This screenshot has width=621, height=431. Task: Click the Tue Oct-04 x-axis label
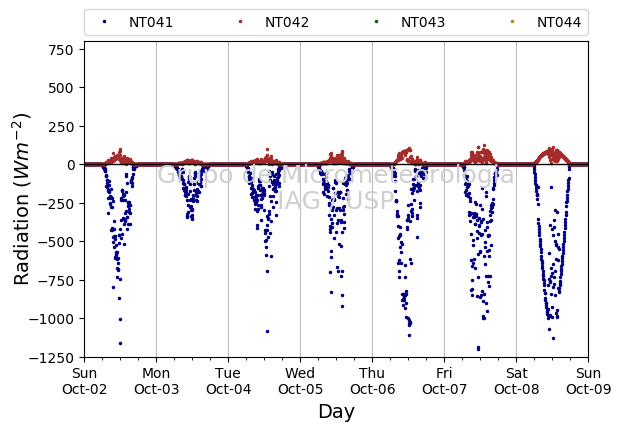pos(229,381)
